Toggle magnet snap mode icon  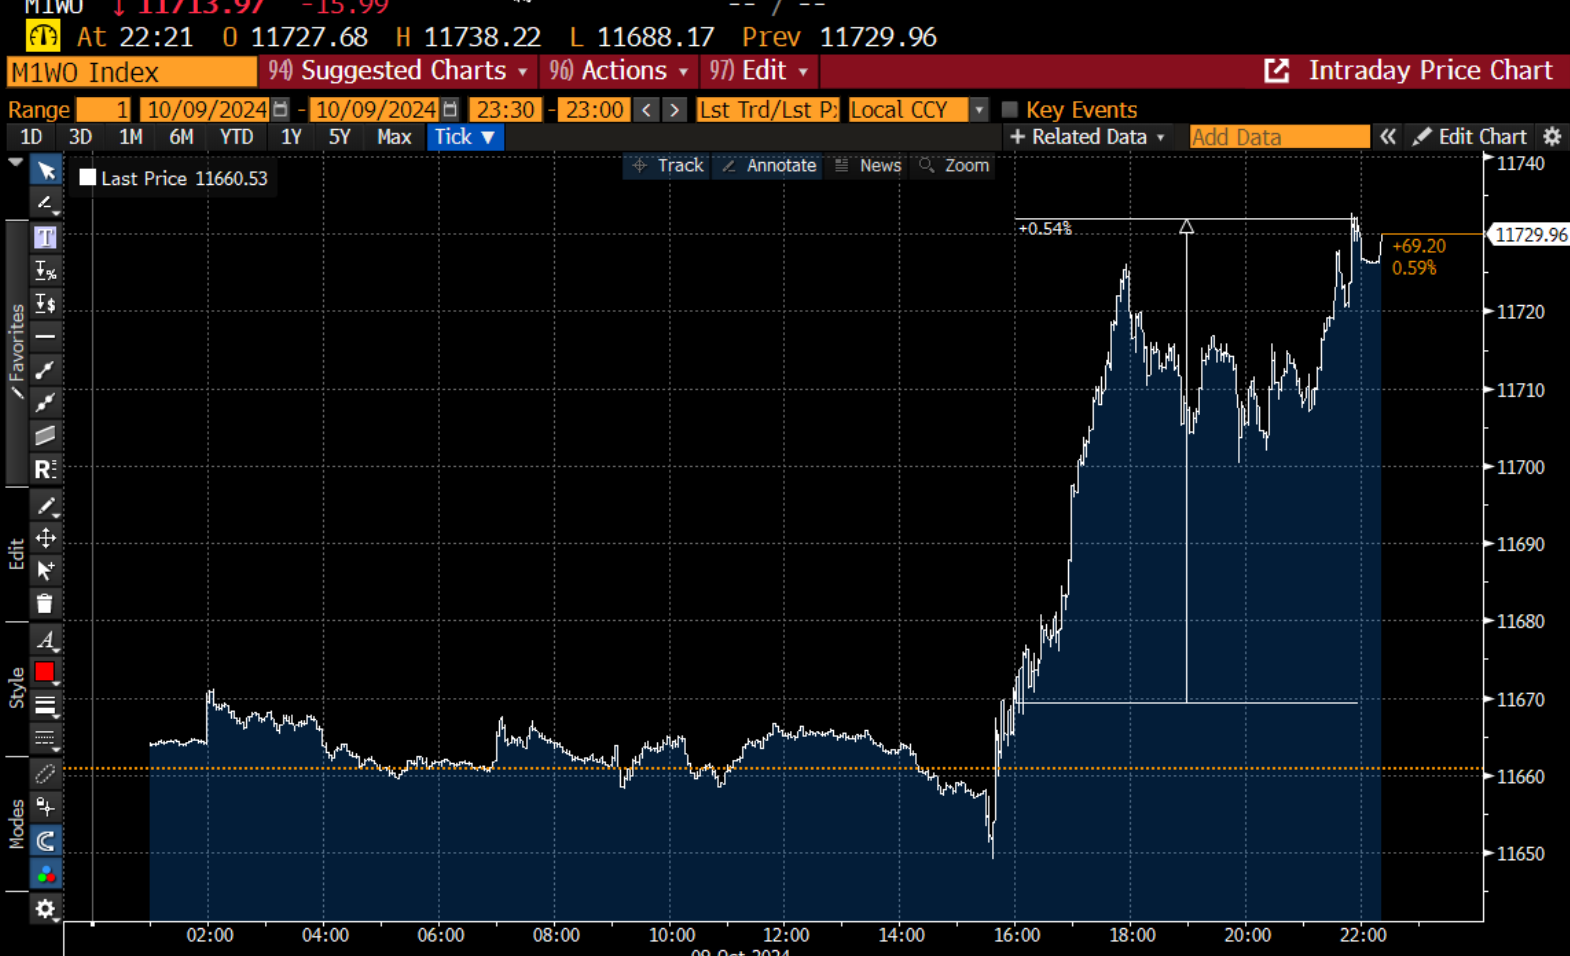pyautogui.click(x=45, y=841)
